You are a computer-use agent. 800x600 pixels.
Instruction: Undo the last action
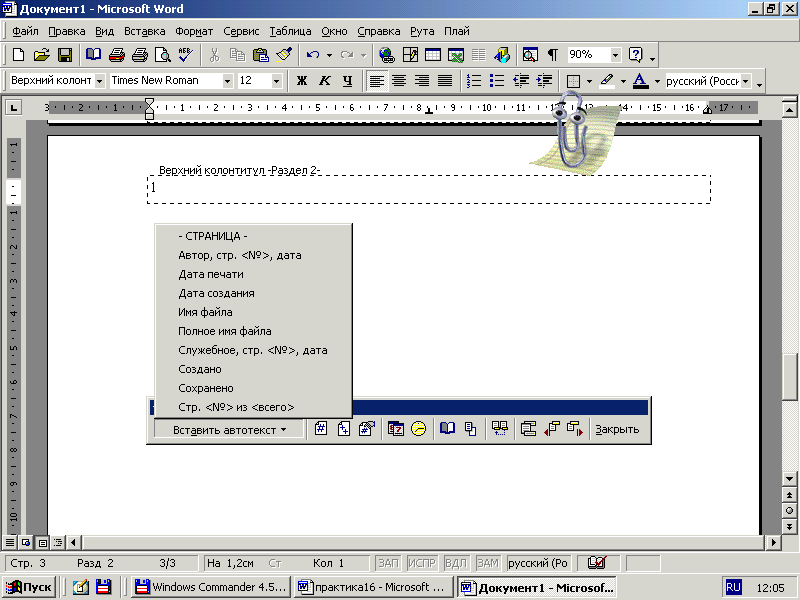[313, 55]
